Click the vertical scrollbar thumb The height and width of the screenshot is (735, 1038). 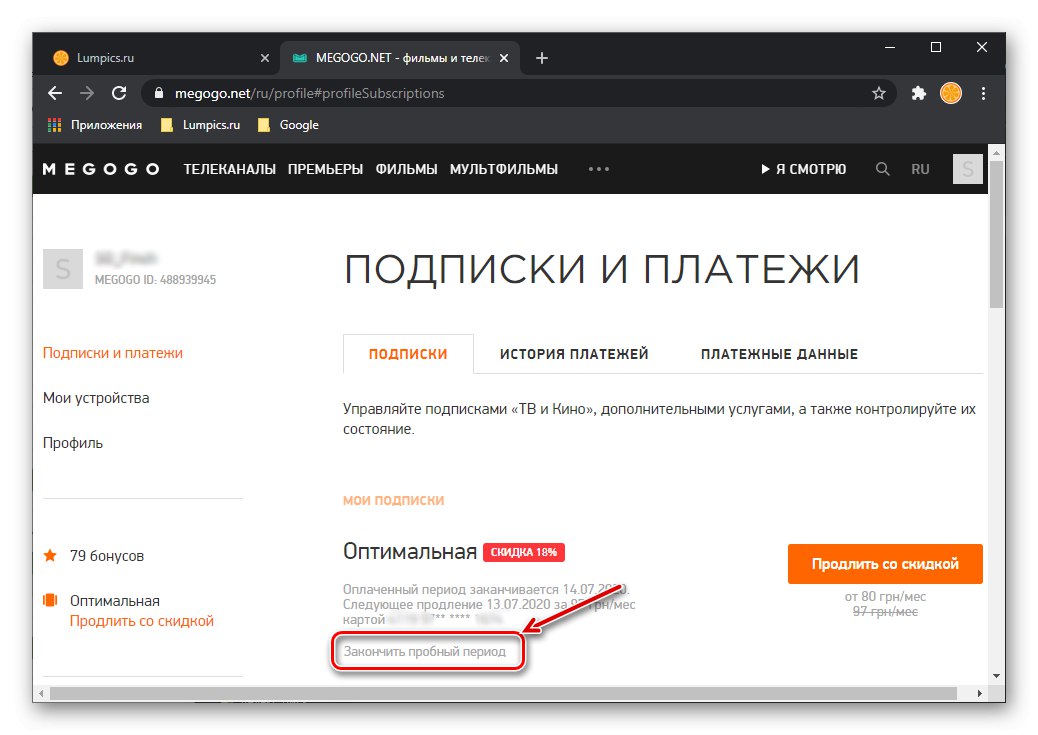pos(996,233)
